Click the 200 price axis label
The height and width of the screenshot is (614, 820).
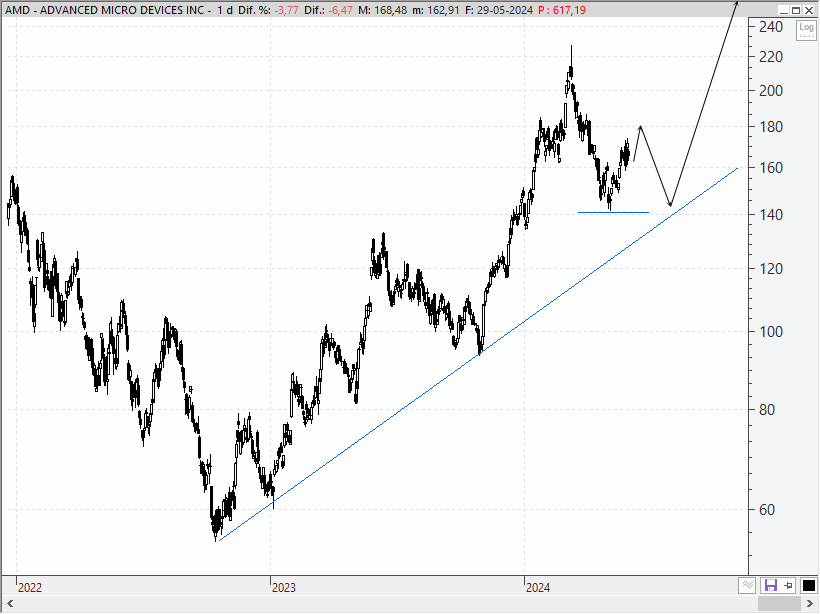click(x=771, y=91)
